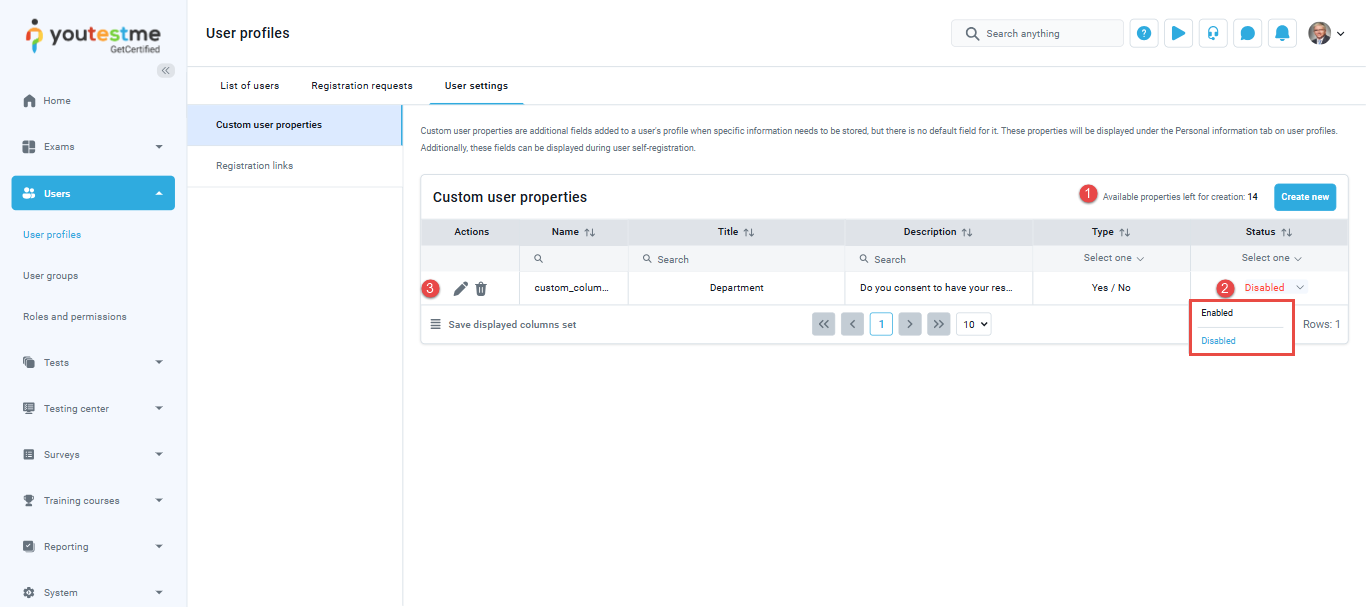Expand the Testing center sidebar menu

tap(93, 409)
